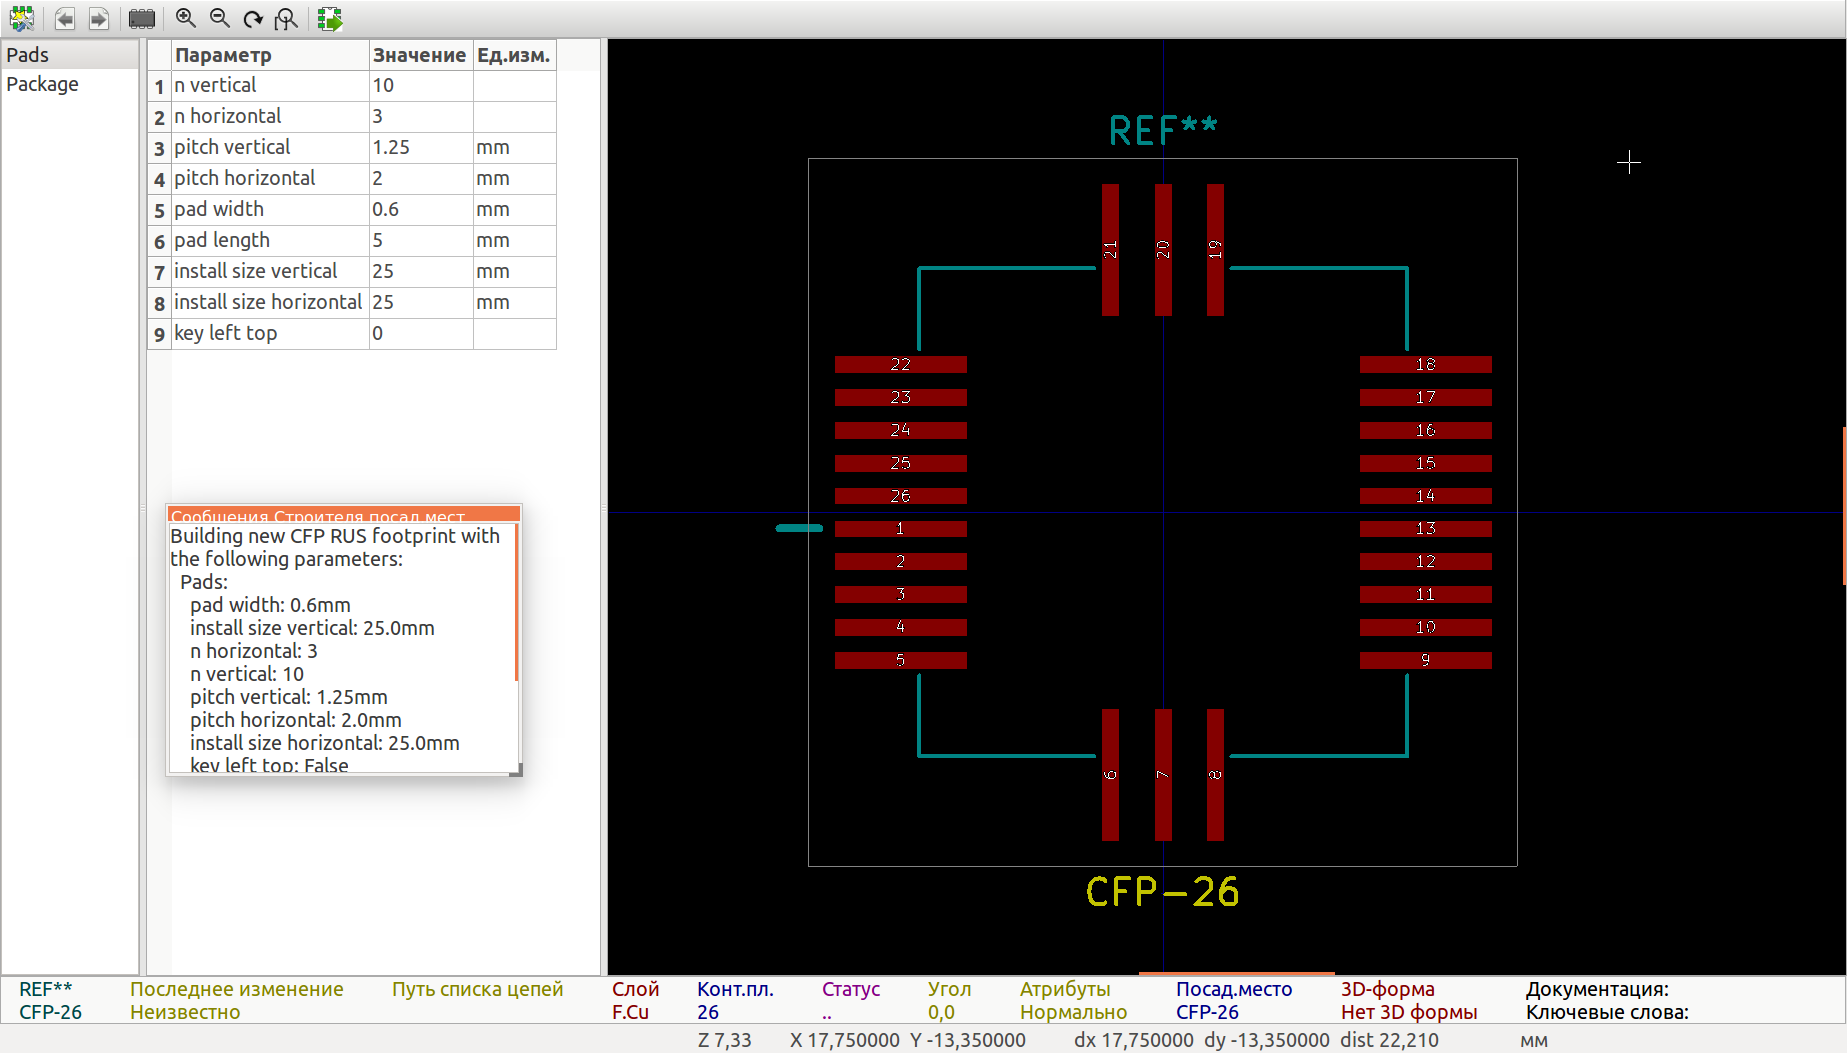The width and height of the screenshot is (1847, 1053).
Task: Click the 3D viewer chip icon
Action: tap(142, 18)
